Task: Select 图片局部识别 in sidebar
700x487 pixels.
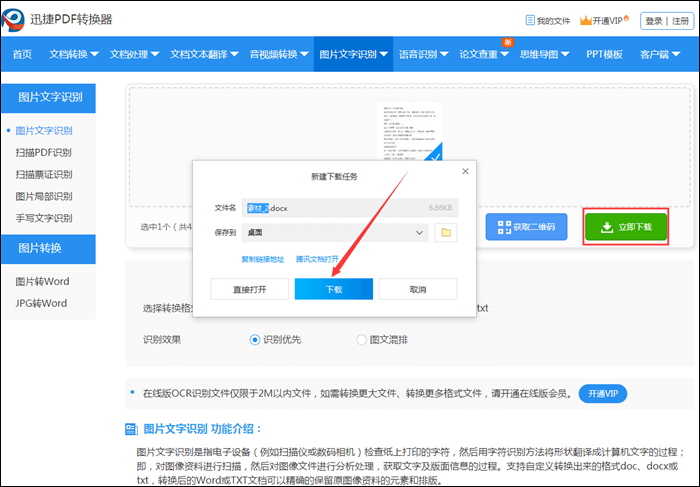Action: click(x=44, y=196)
